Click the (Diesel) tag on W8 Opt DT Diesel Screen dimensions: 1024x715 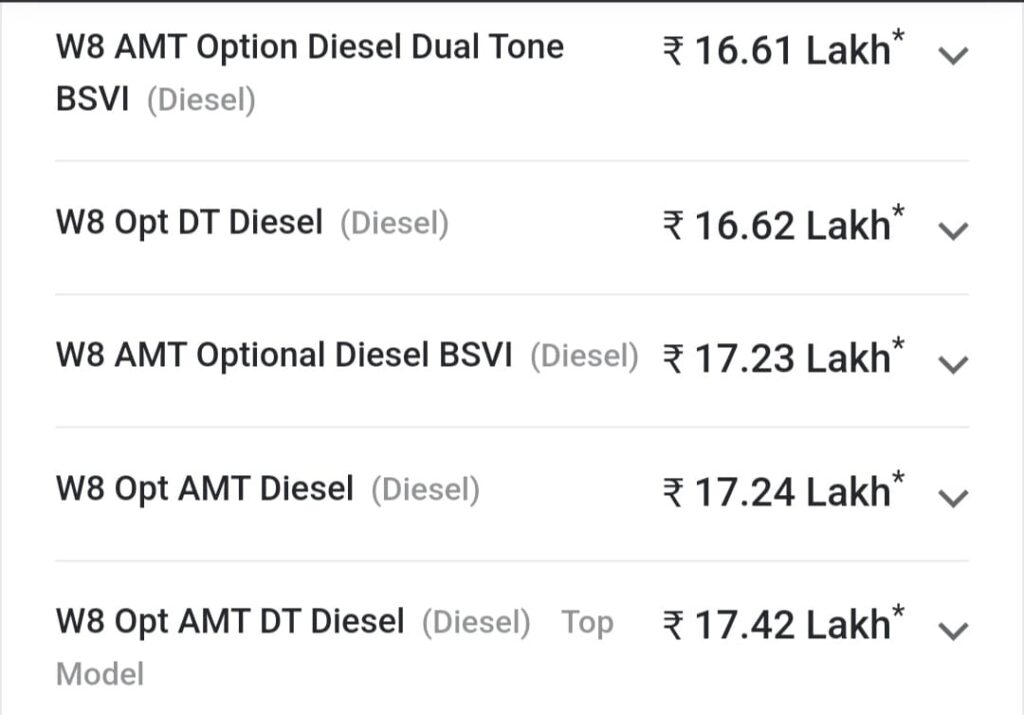(x=394, y=223)
